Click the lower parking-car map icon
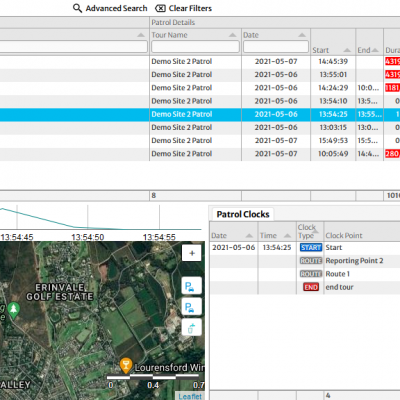Image resolution: width=400 pixels, height=400 pixels. [192, 307]
